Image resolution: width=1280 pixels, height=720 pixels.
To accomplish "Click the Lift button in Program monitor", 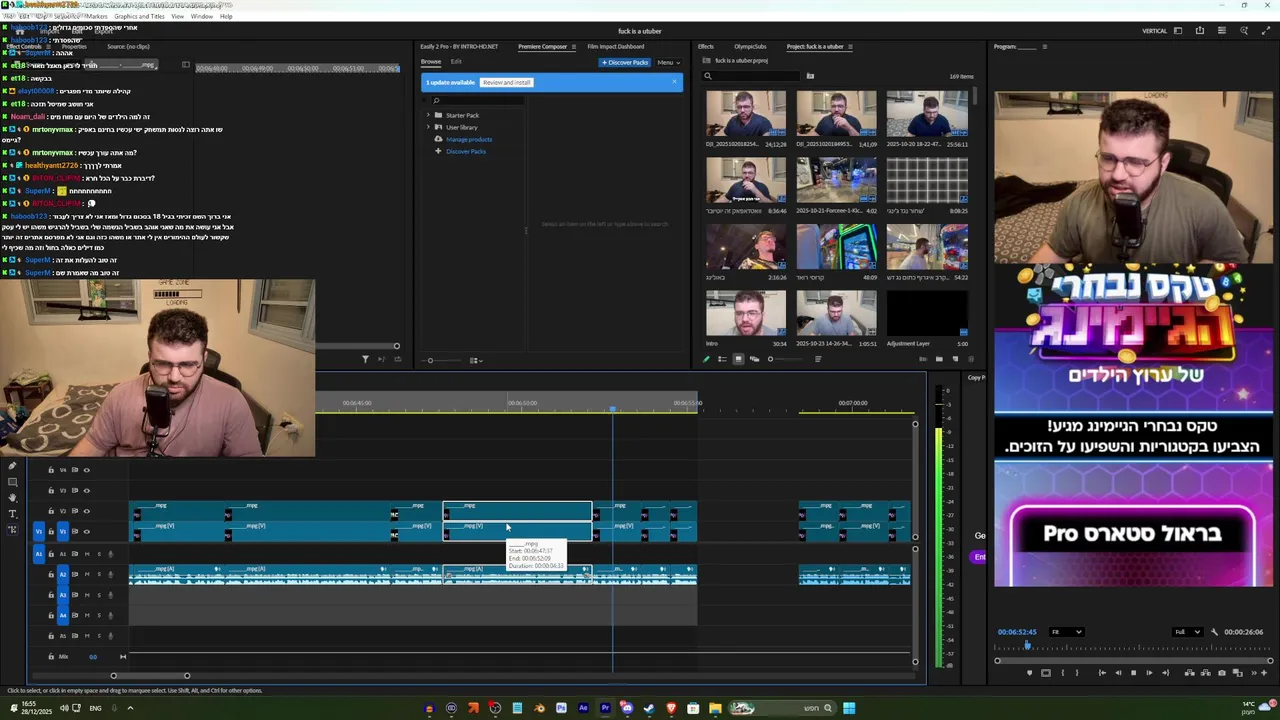I will (1190, 673).
